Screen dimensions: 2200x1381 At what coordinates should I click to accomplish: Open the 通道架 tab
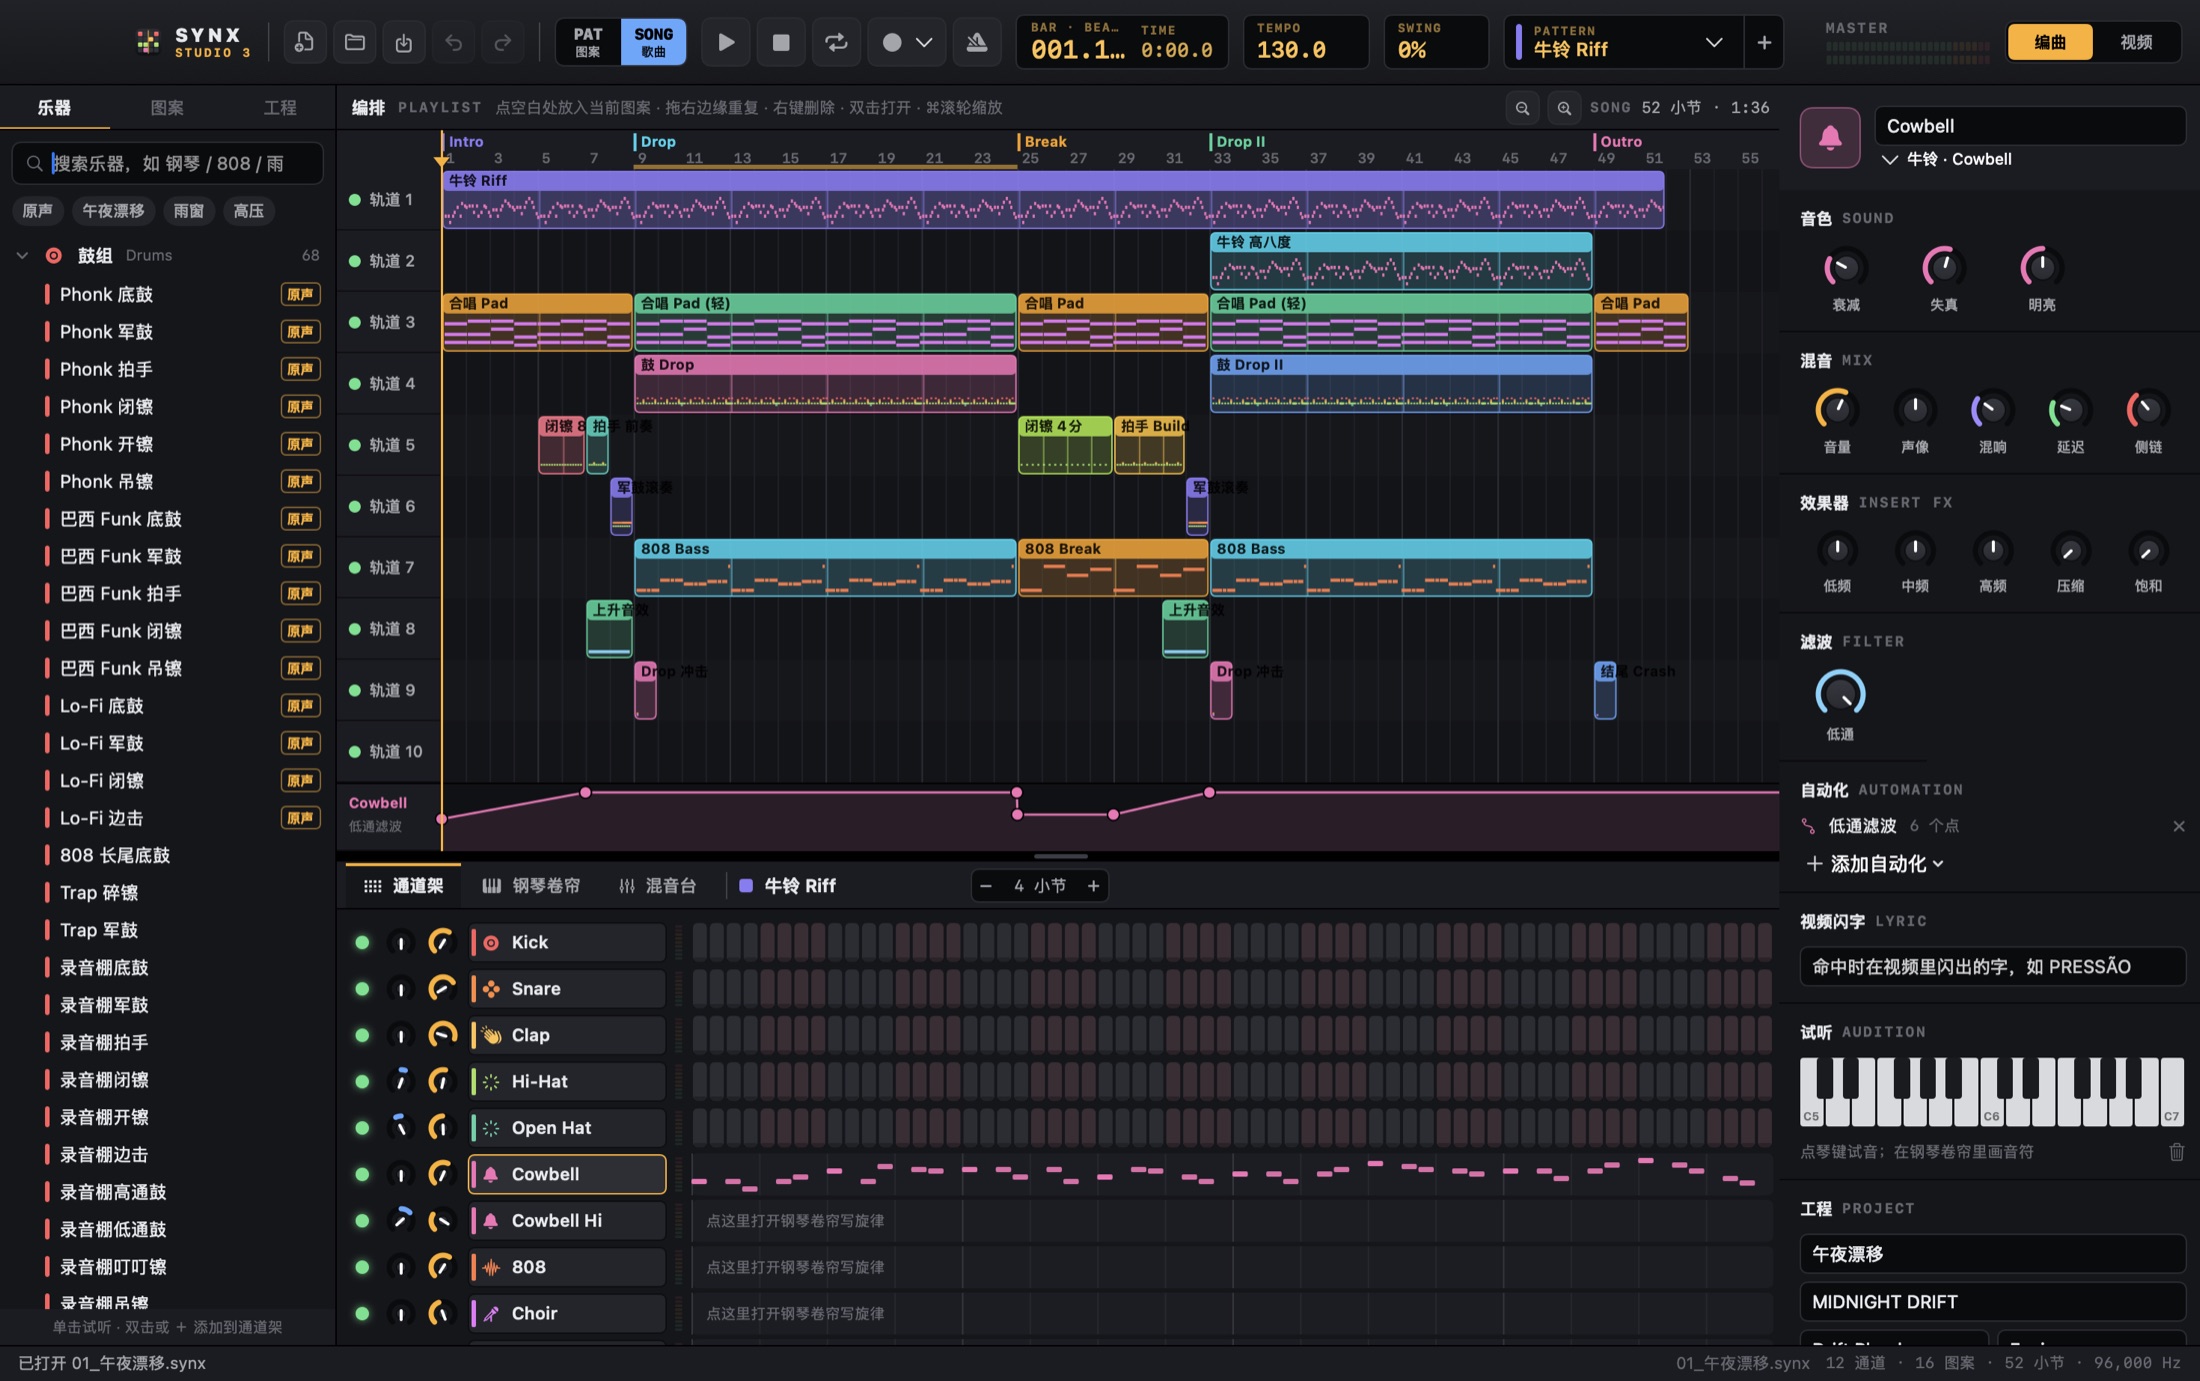point(404,886)
